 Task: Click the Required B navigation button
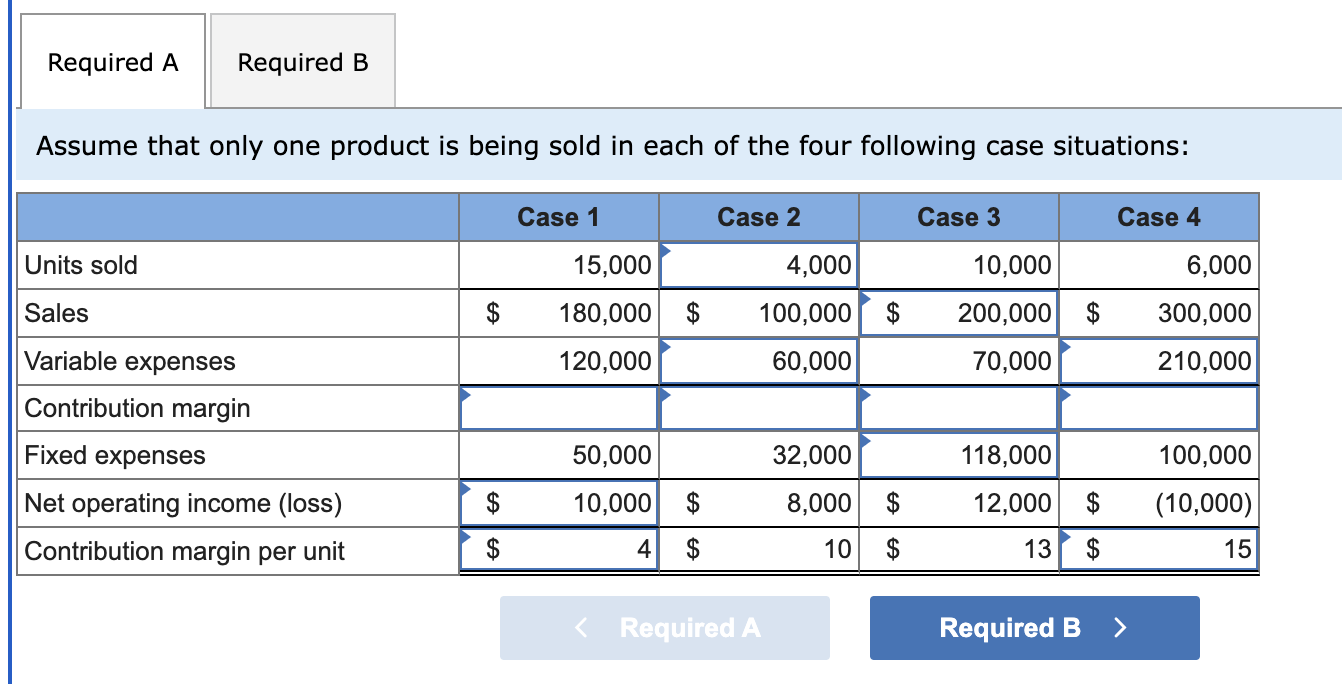pyautogui.click(x=1034, y=628)
